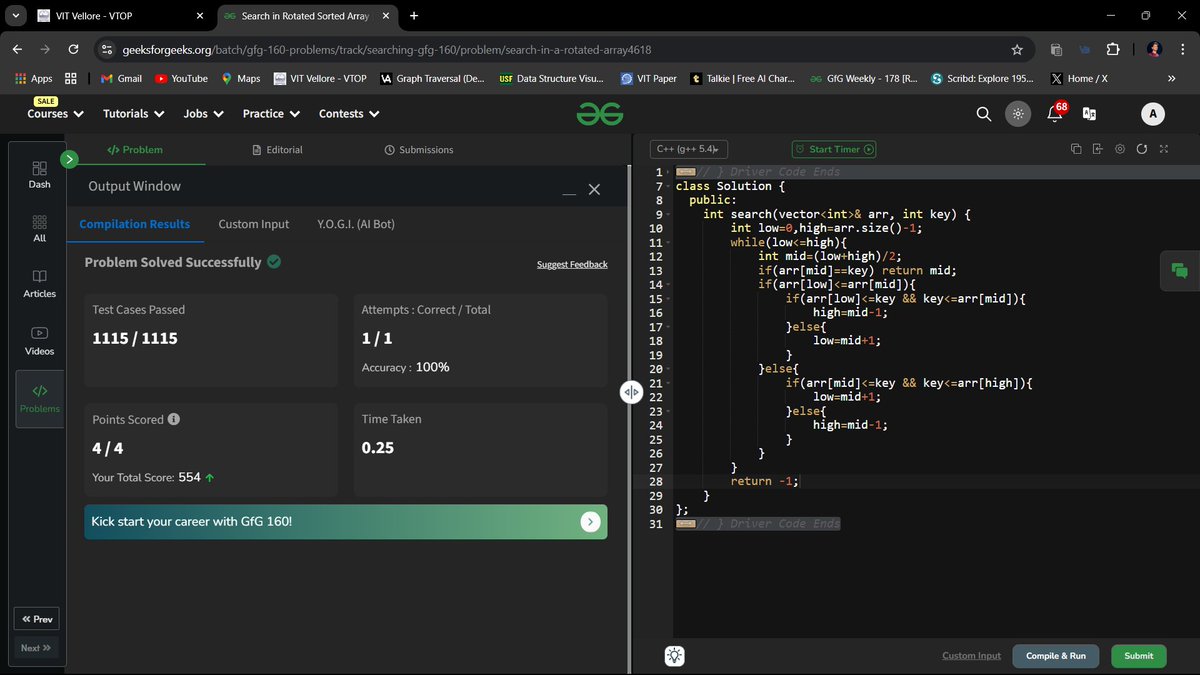This screenshot has width=1200, height=675.
Task: Click the Compile & Run button
Action: click(1056, 656)
